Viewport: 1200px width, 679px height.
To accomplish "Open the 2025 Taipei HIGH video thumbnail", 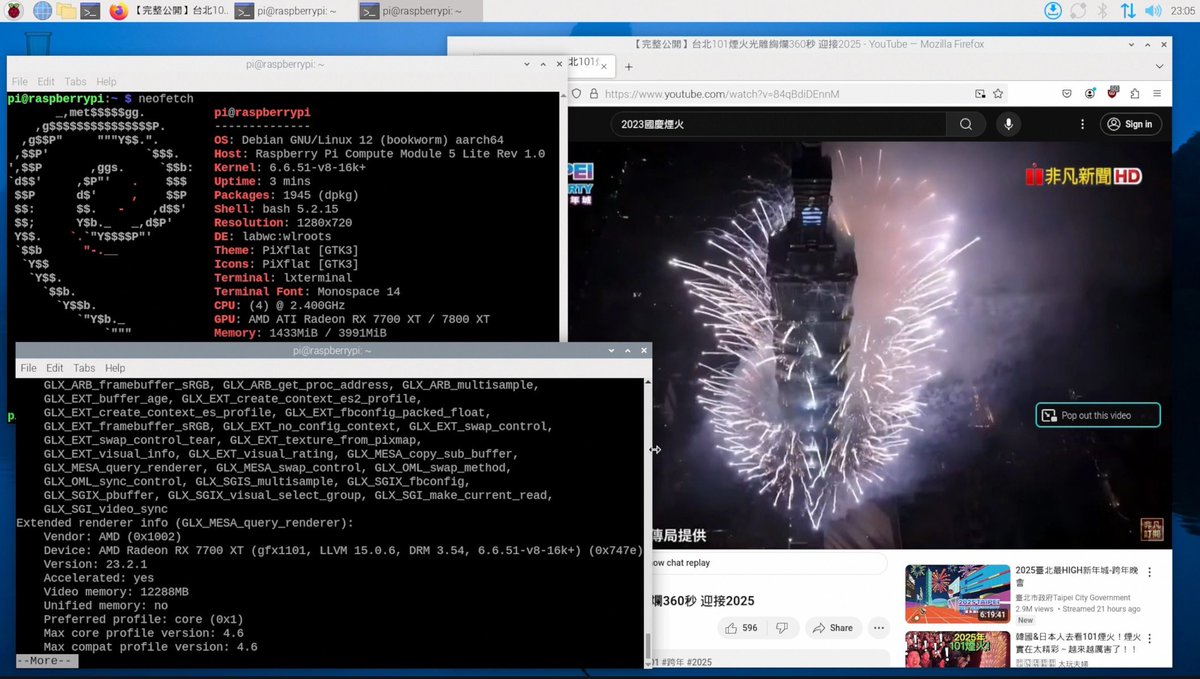I will point(957,593).
